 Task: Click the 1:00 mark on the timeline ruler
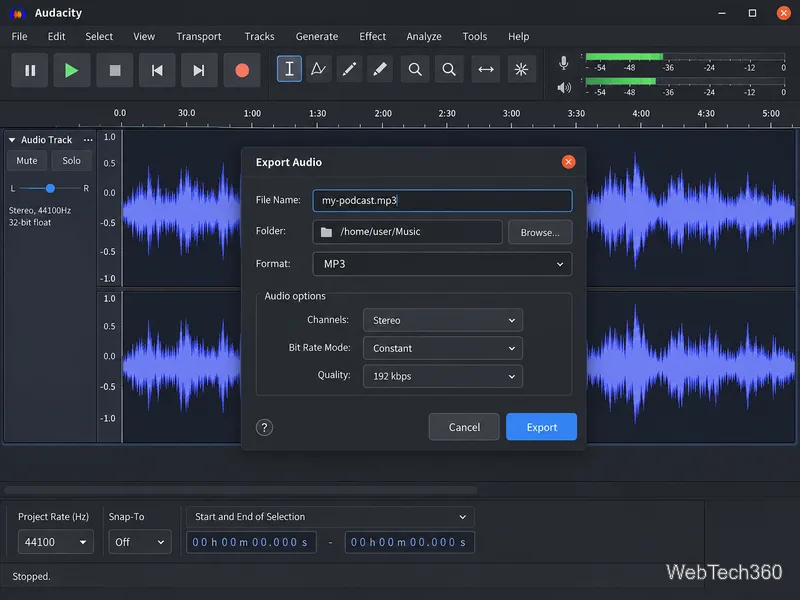tap(252, 114)
